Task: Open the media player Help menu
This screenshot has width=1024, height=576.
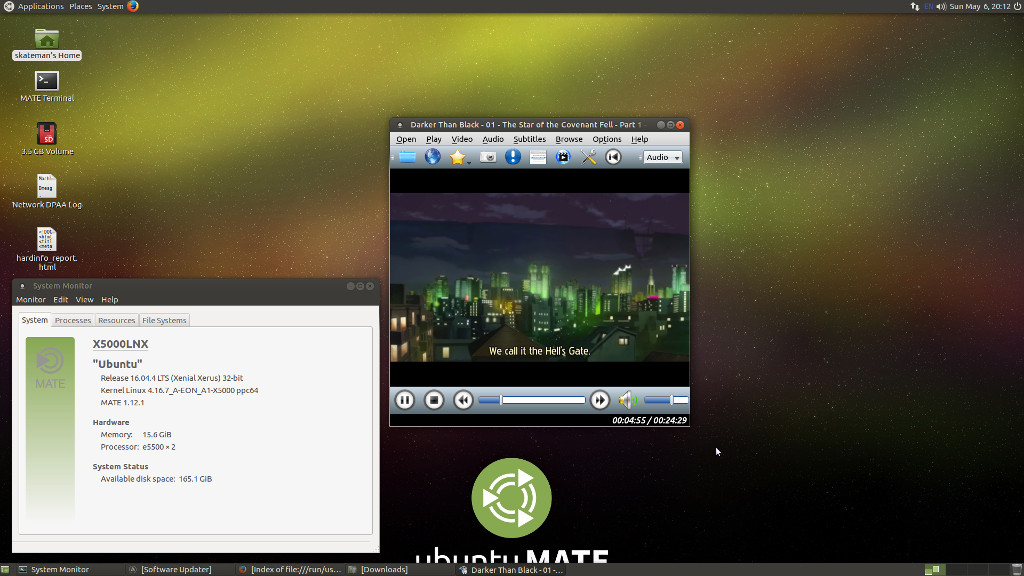Action: tap(639, 139)
